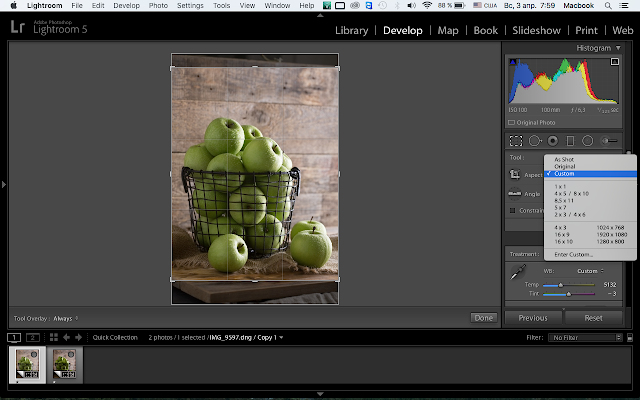Select the Radial Filter tool
Viewport: 640px width, 400px height.
click(587, 141)
